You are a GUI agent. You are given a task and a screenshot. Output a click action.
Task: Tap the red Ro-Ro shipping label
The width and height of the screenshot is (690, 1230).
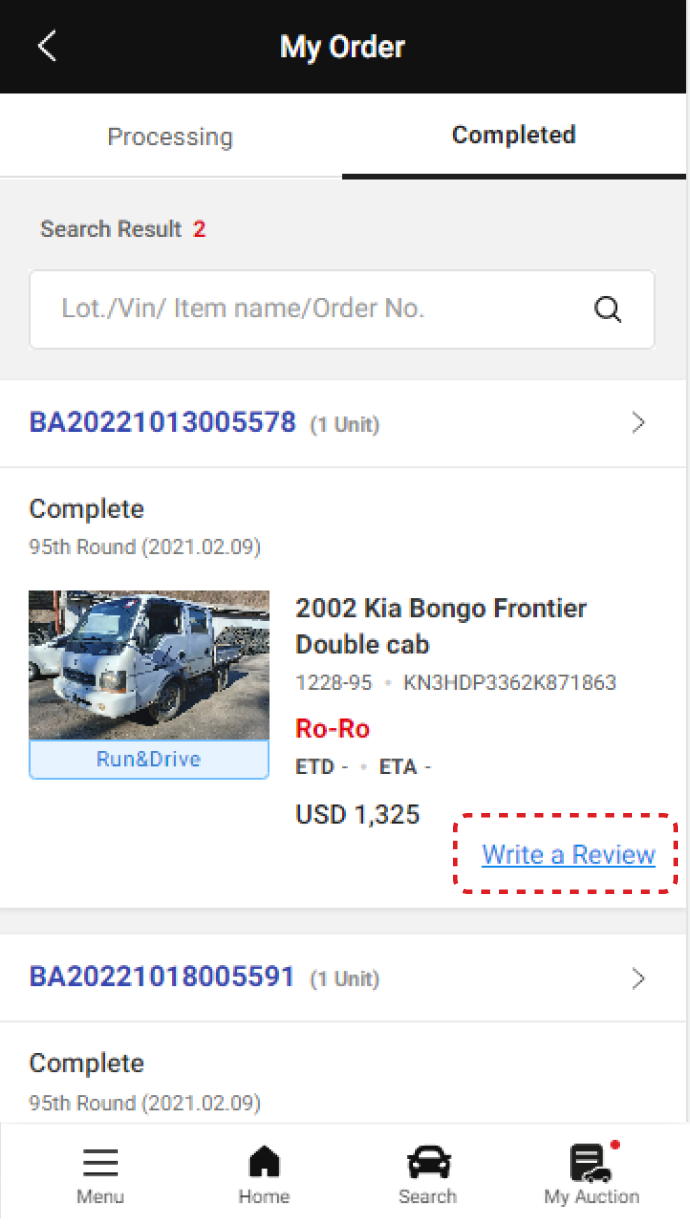tap(333, 729)
